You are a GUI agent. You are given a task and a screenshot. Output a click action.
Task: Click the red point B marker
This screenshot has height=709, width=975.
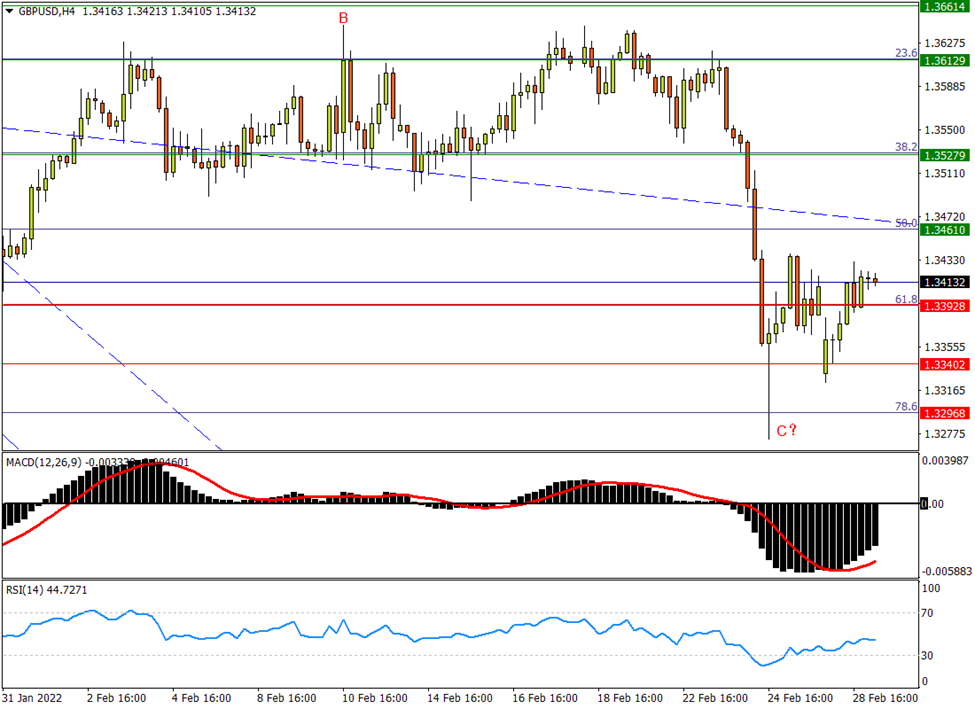coord(343,17)
